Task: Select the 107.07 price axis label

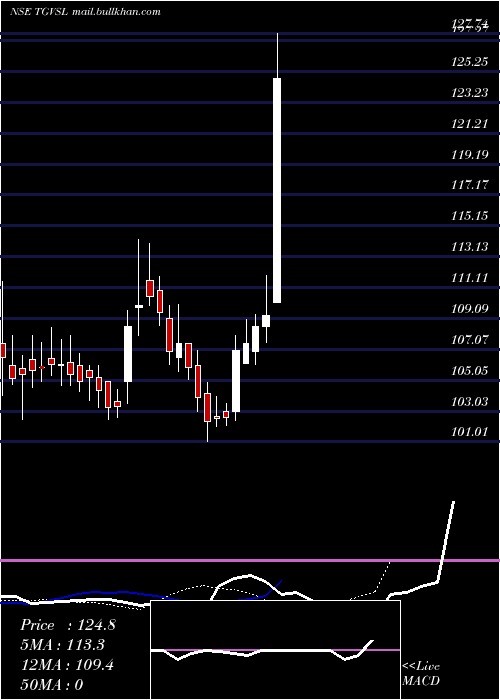Action: tap(469, 340)
